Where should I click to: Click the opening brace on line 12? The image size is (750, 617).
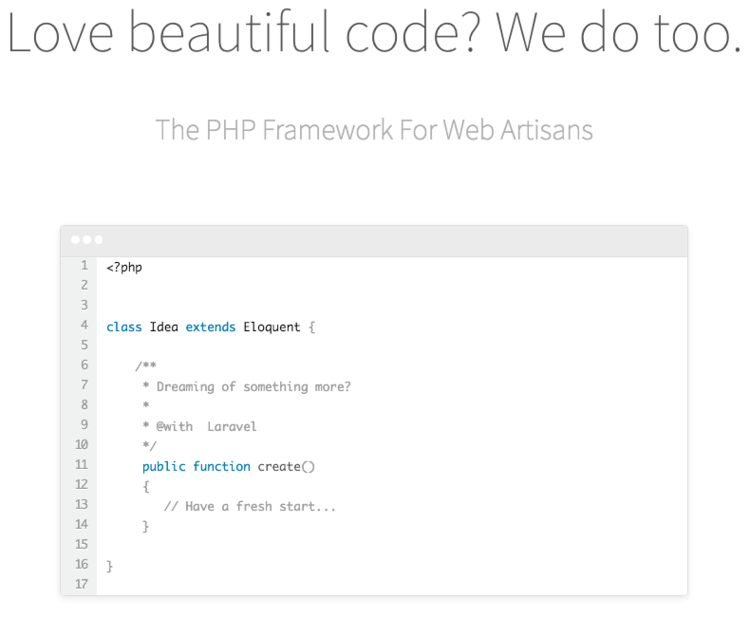[146, 487]
